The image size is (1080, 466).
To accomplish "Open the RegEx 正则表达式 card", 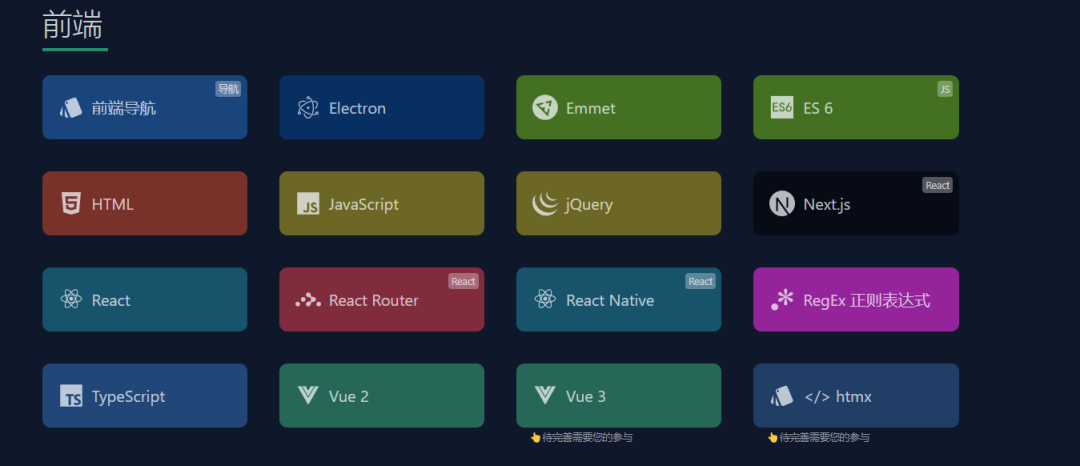I will [x=856, y=299].
